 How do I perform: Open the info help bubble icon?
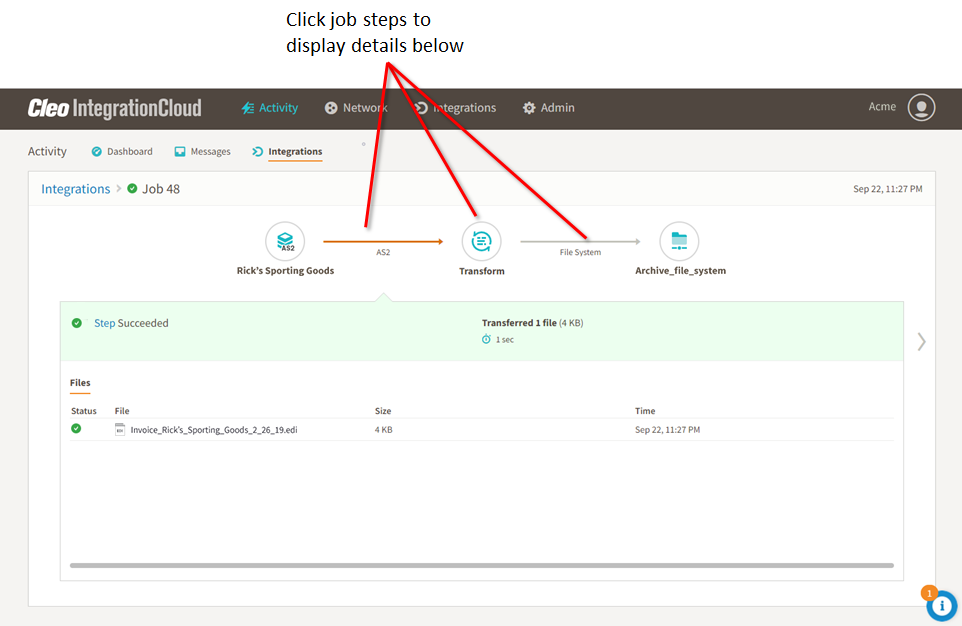click(941, 605)
